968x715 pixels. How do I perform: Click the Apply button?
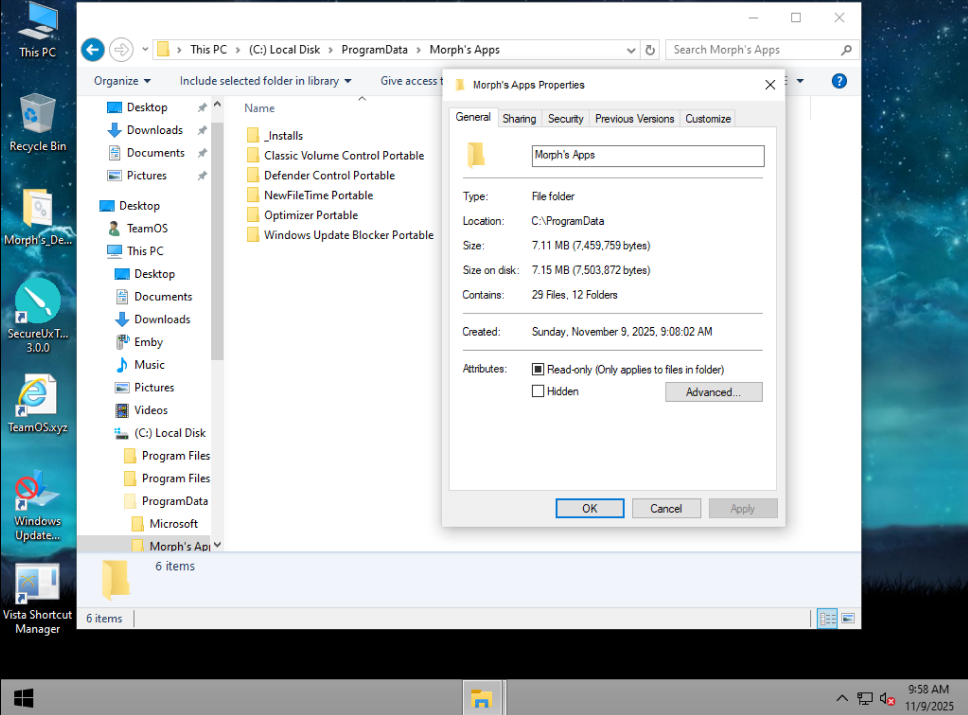click(x=743, y=508)
